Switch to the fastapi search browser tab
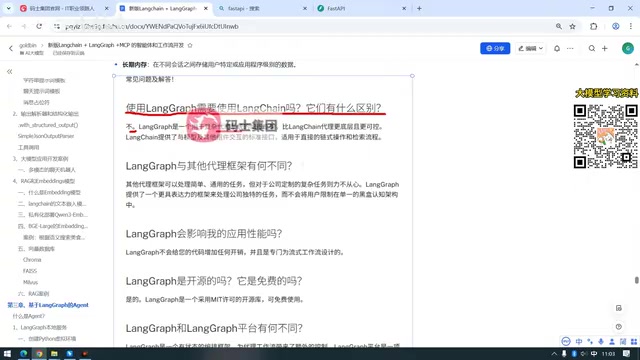This screenshot has height=360, width=640. (x=261, y=8)
